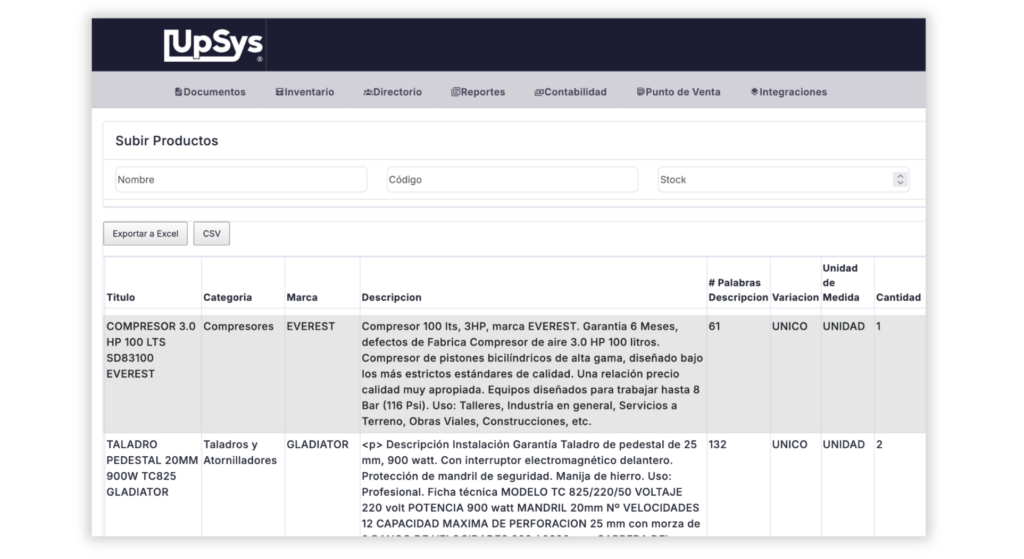Viewport: 1024px width, 559px height.
Task: Open the Punto de Venta menu
Action: (678, 92)
